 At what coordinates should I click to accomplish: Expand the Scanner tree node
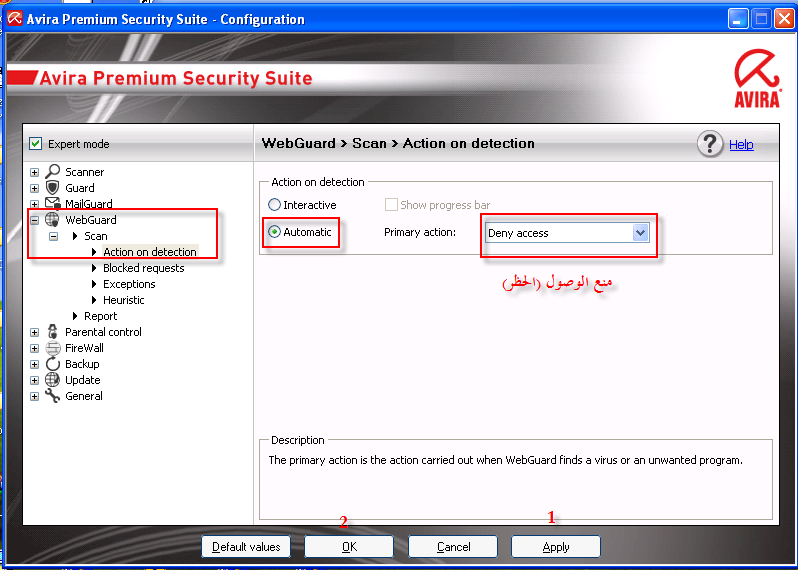(35, 172)
